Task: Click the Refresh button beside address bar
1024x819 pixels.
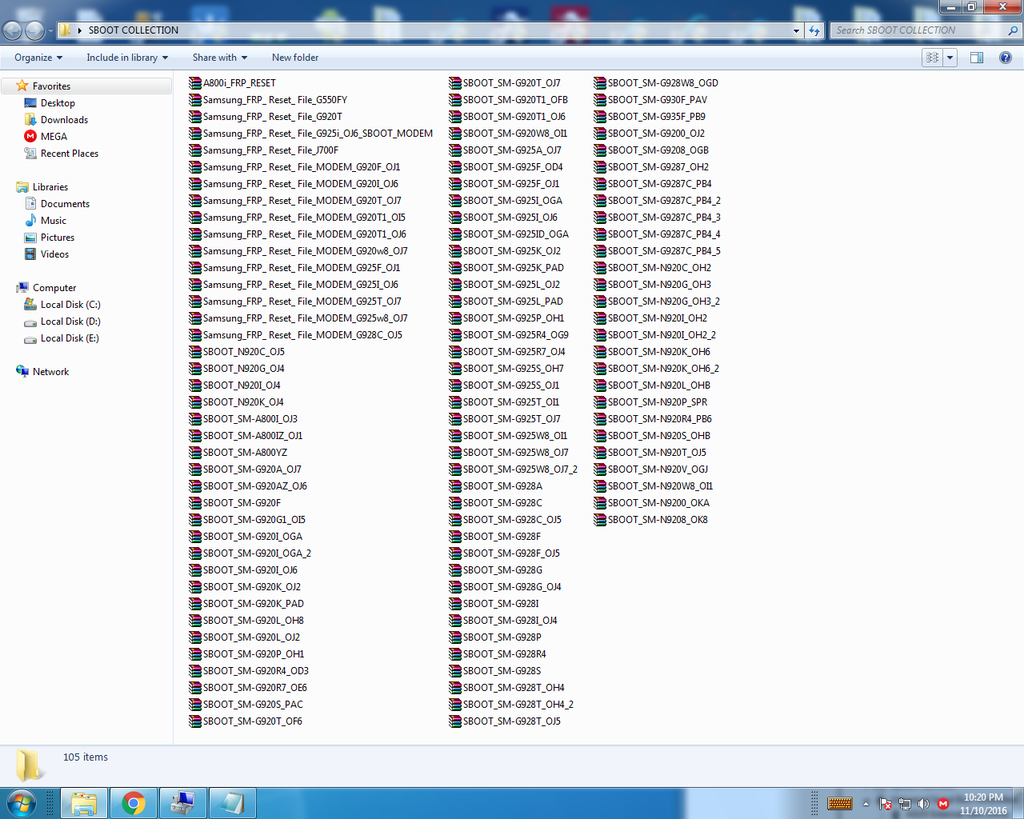Action: coord(814,30)
